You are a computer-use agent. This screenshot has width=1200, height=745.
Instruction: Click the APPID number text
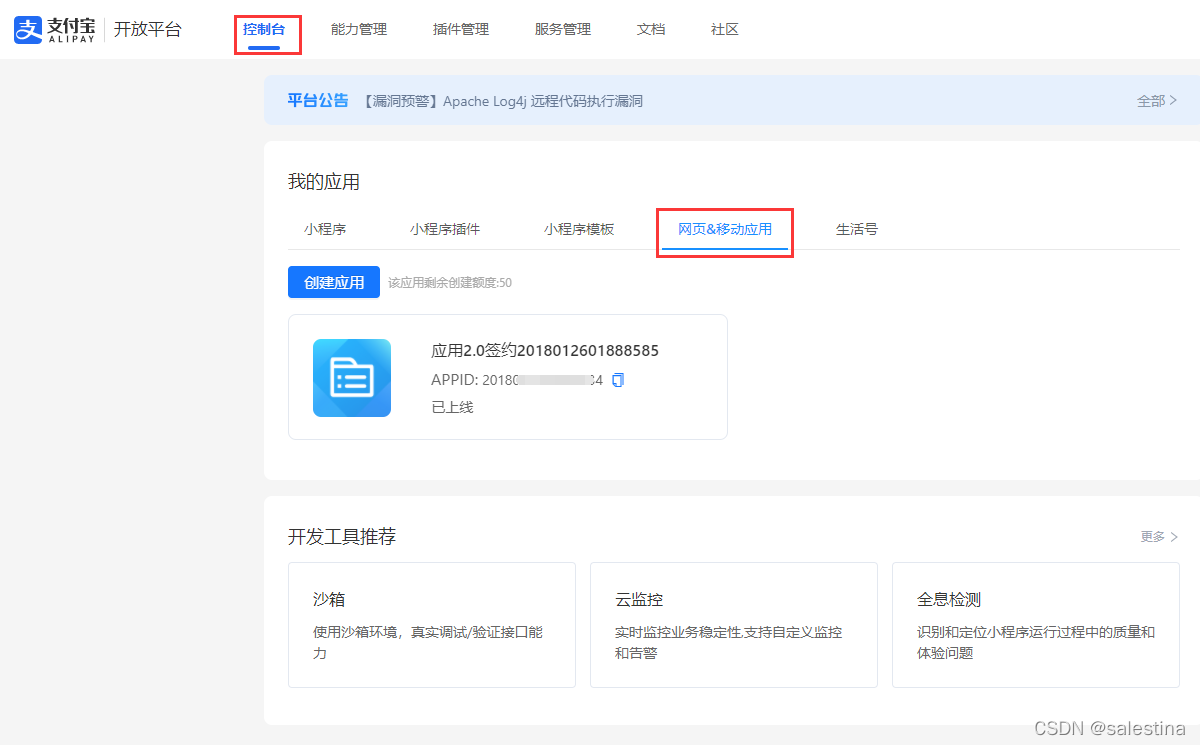click(x=543, y=380)
